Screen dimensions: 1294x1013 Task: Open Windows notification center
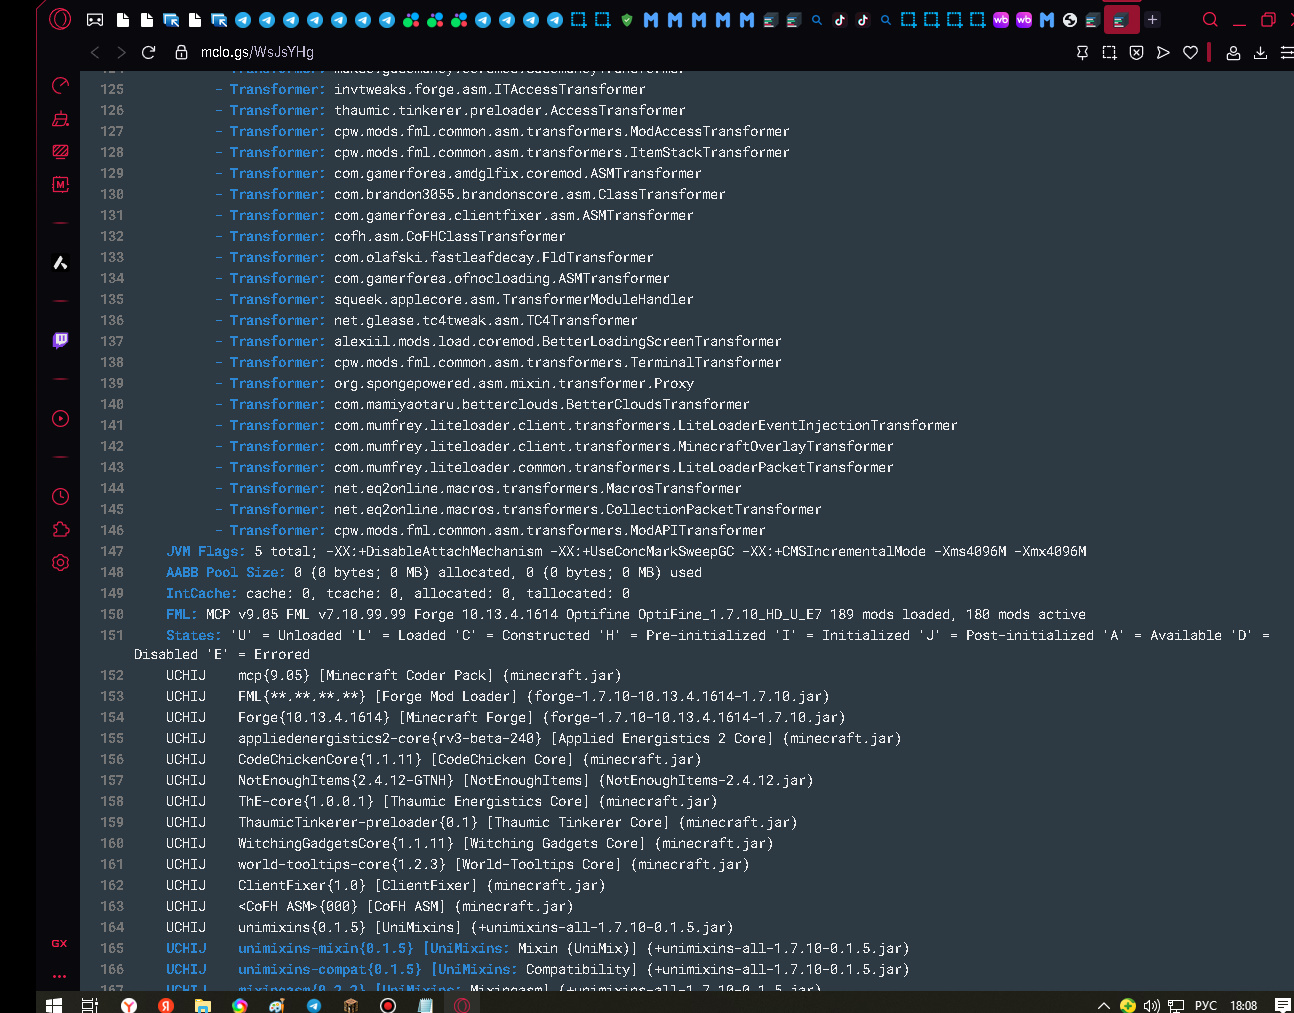tap(1283, 1005)
